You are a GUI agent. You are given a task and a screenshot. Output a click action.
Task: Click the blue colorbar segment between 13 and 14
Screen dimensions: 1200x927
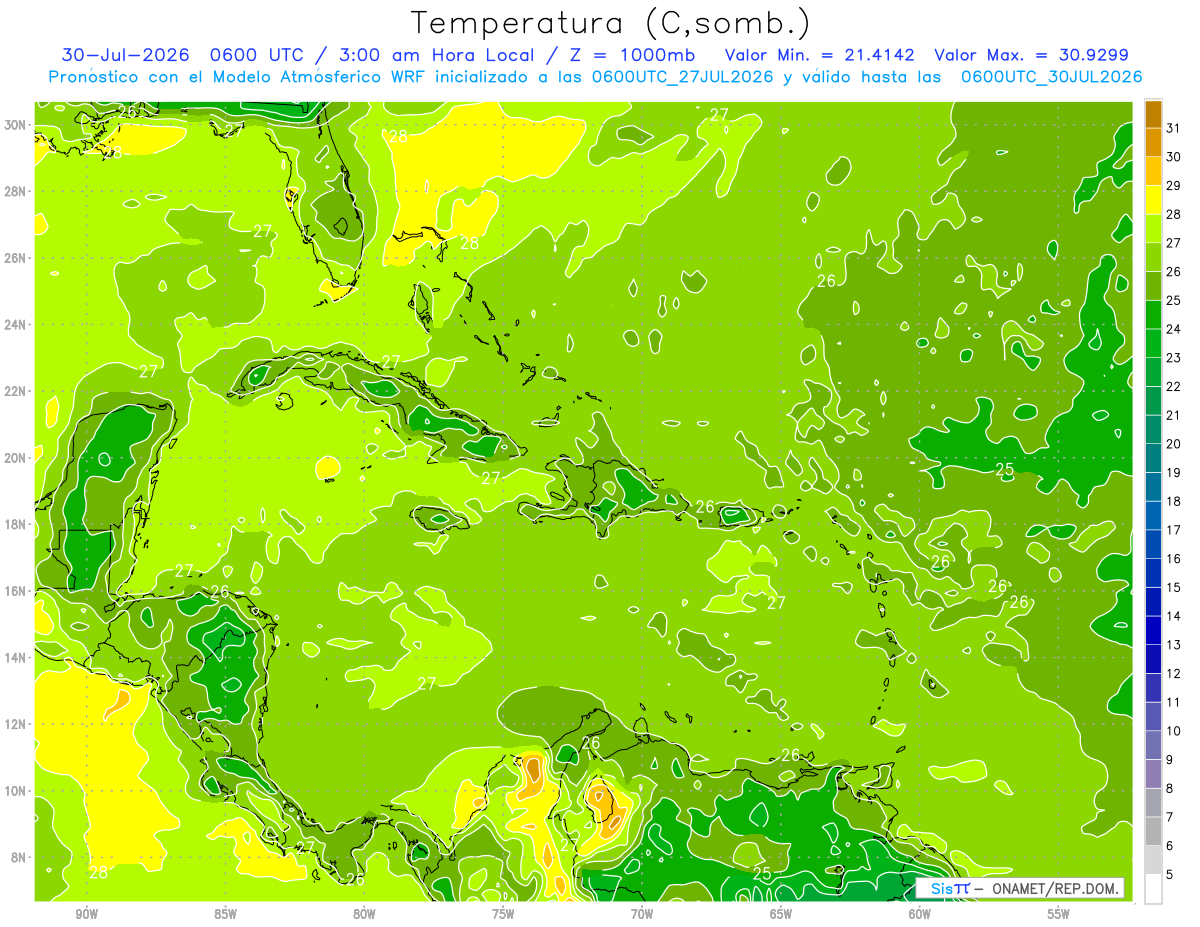(1153, 630)
